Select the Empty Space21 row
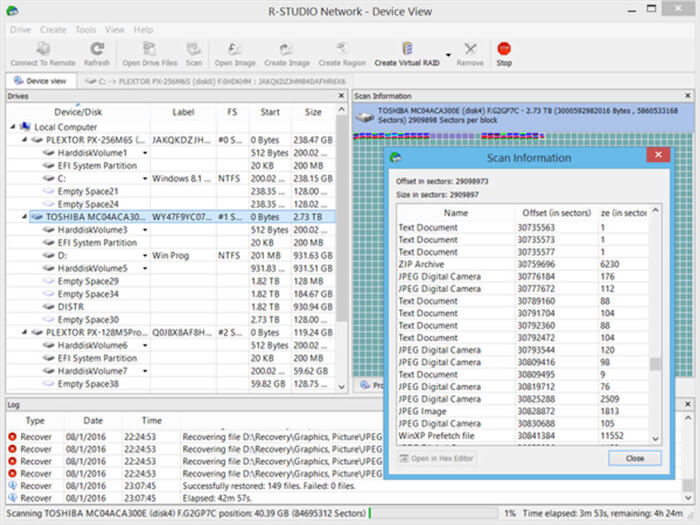Viewport: 700px width, 525px height. [171, 191]
